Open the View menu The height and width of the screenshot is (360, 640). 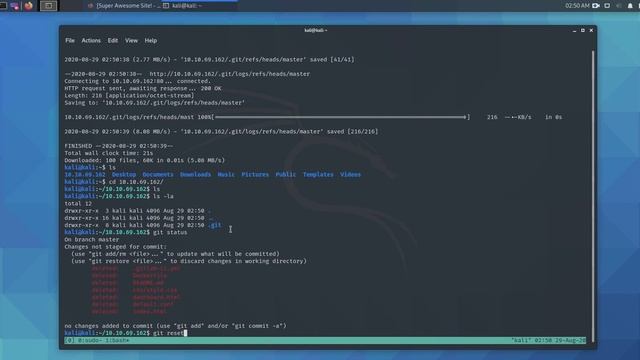pos(131,40)
